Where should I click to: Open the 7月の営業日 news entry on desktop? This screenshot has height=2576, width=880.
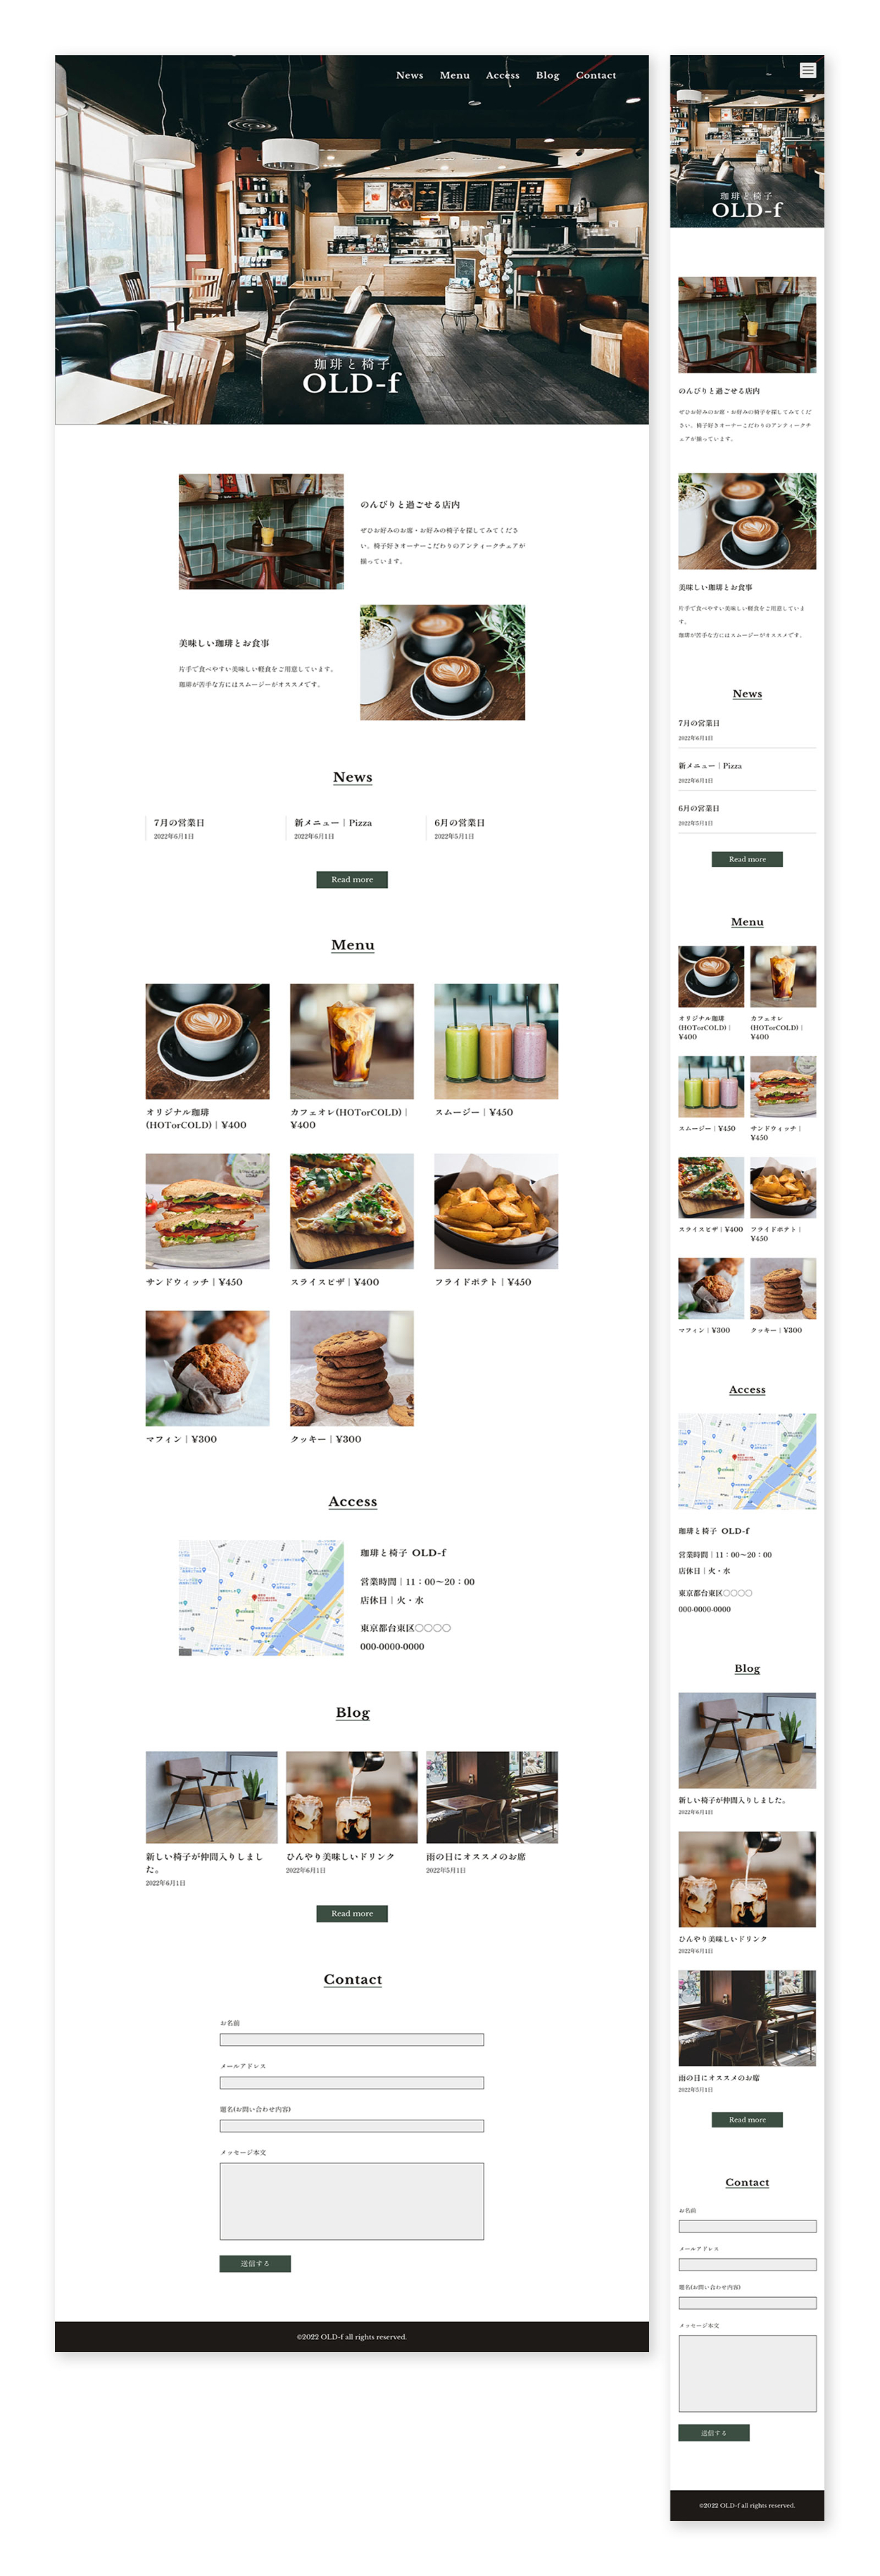click(179, 823)
